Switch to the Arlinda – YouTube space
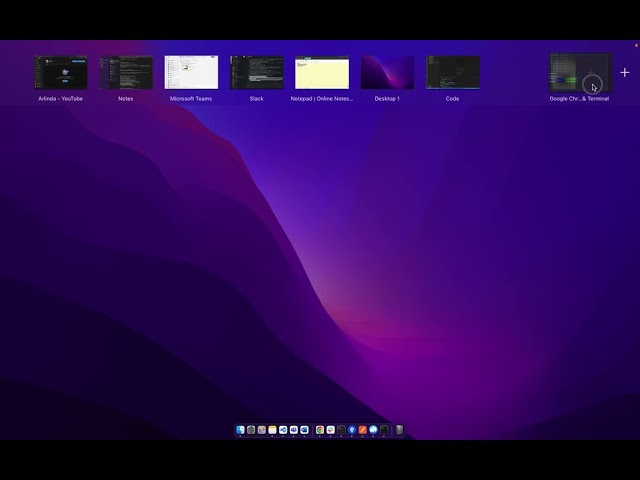Image resolution: width=640 pixels, height=480 pixels. tap(61, 72)
